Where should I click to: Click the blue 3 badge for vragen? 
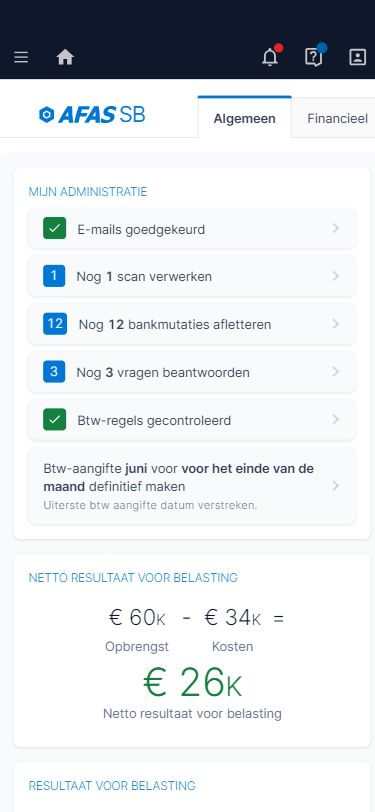pyautogui.click(x=54, y=372)
